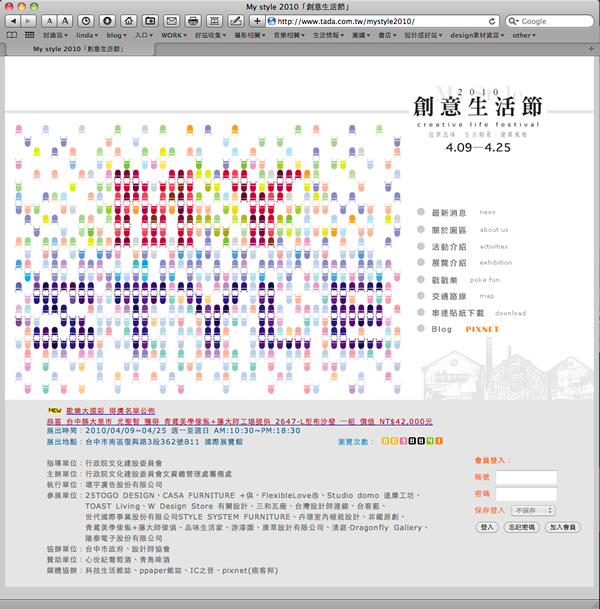Add bookmark with the plus button
Image resolution: width=600 pixels, height=609 pixels.
[257, 21]
